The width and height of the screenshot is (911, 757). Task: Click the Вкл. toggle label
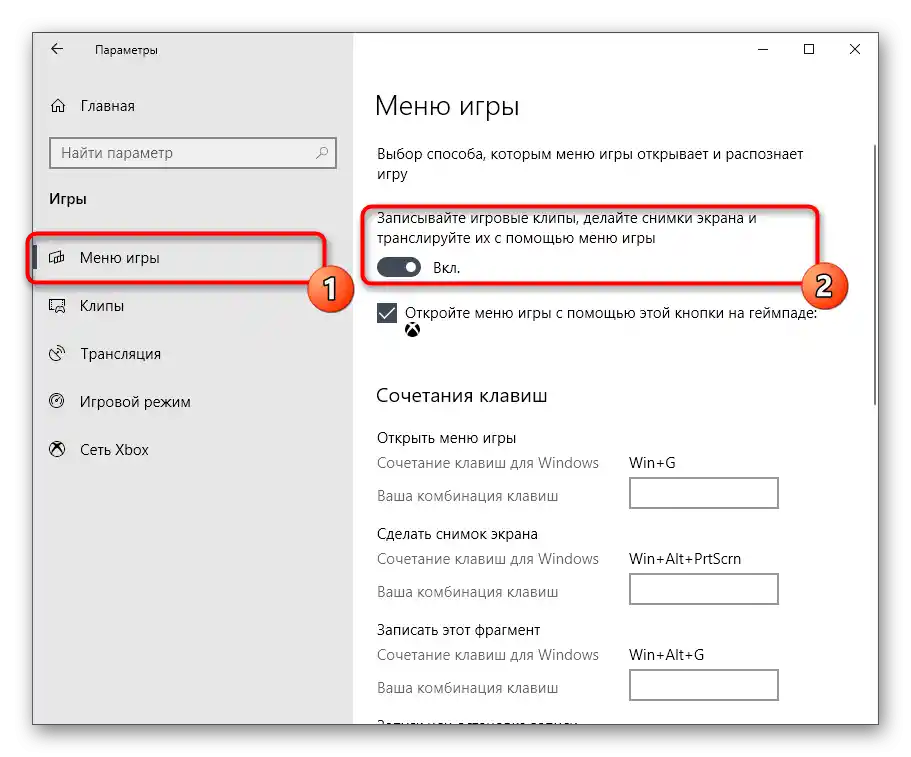click(x=446, y=268)
